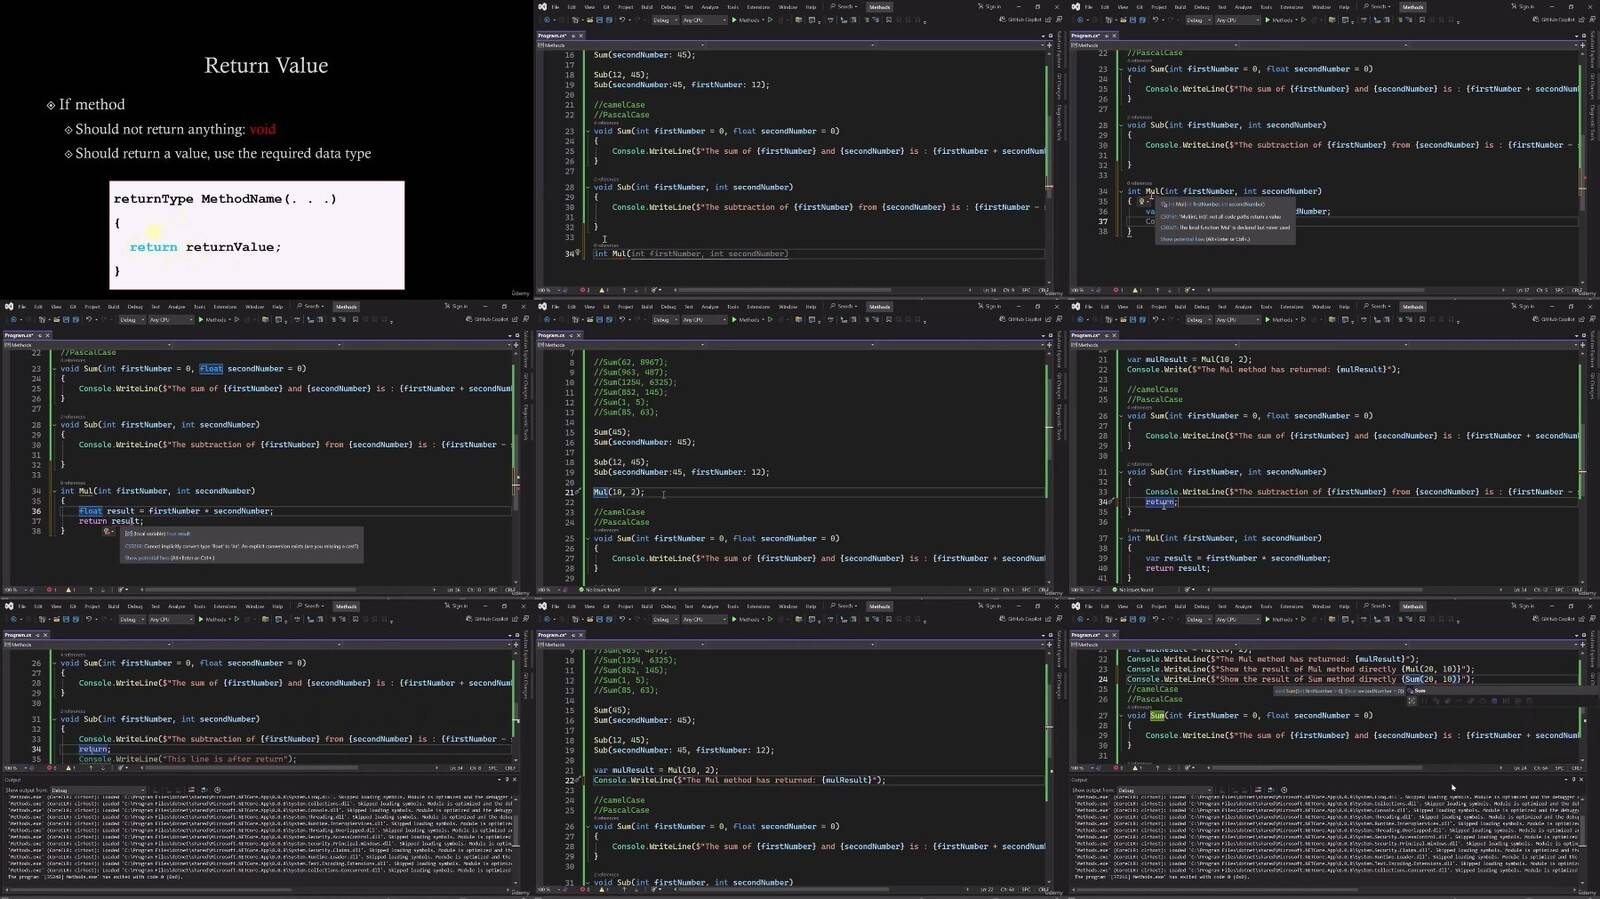Click red error count icon under Mul tooltip window
The width and height of the screenshot is (1600, 899).
[1117, 290]
